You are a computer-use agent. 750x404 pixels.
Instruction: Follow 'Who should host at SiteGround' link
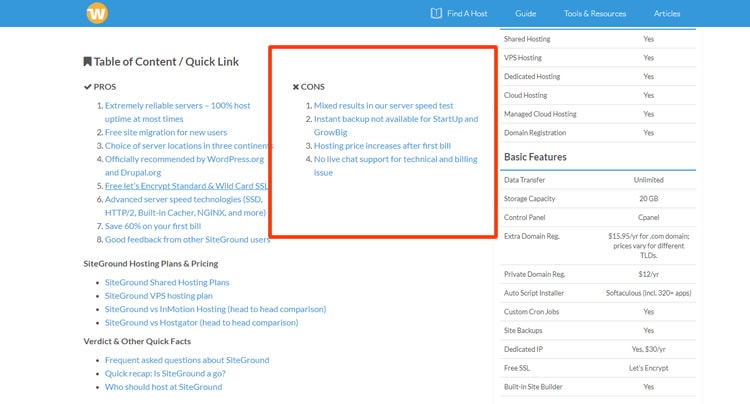[x=163, y=386]
